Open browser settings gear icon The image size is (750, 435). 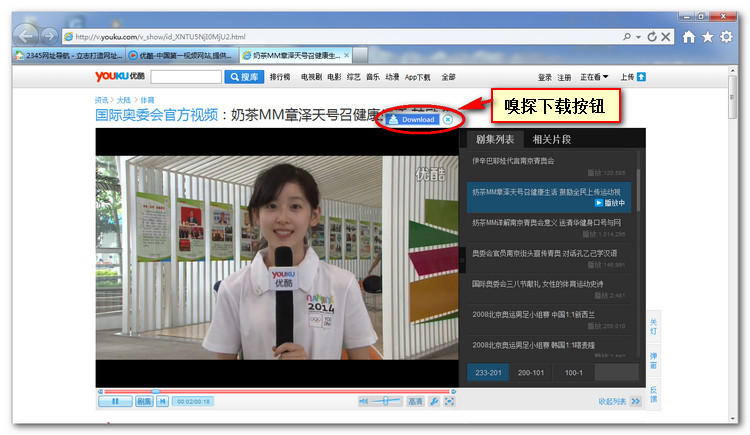pos(726,37)
